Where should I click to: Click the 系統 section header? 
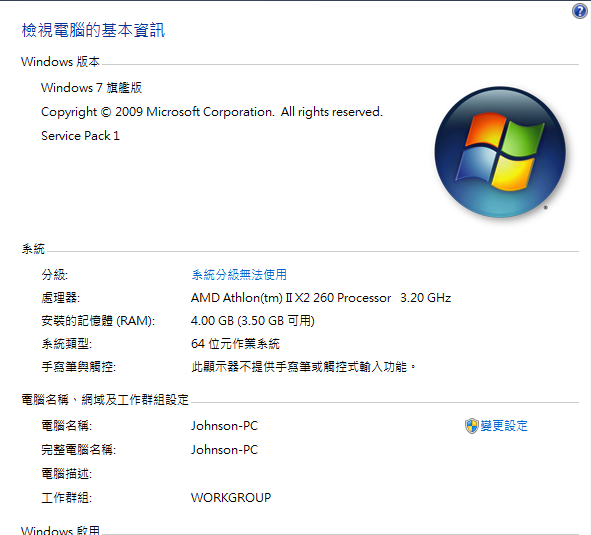point(33,249)
